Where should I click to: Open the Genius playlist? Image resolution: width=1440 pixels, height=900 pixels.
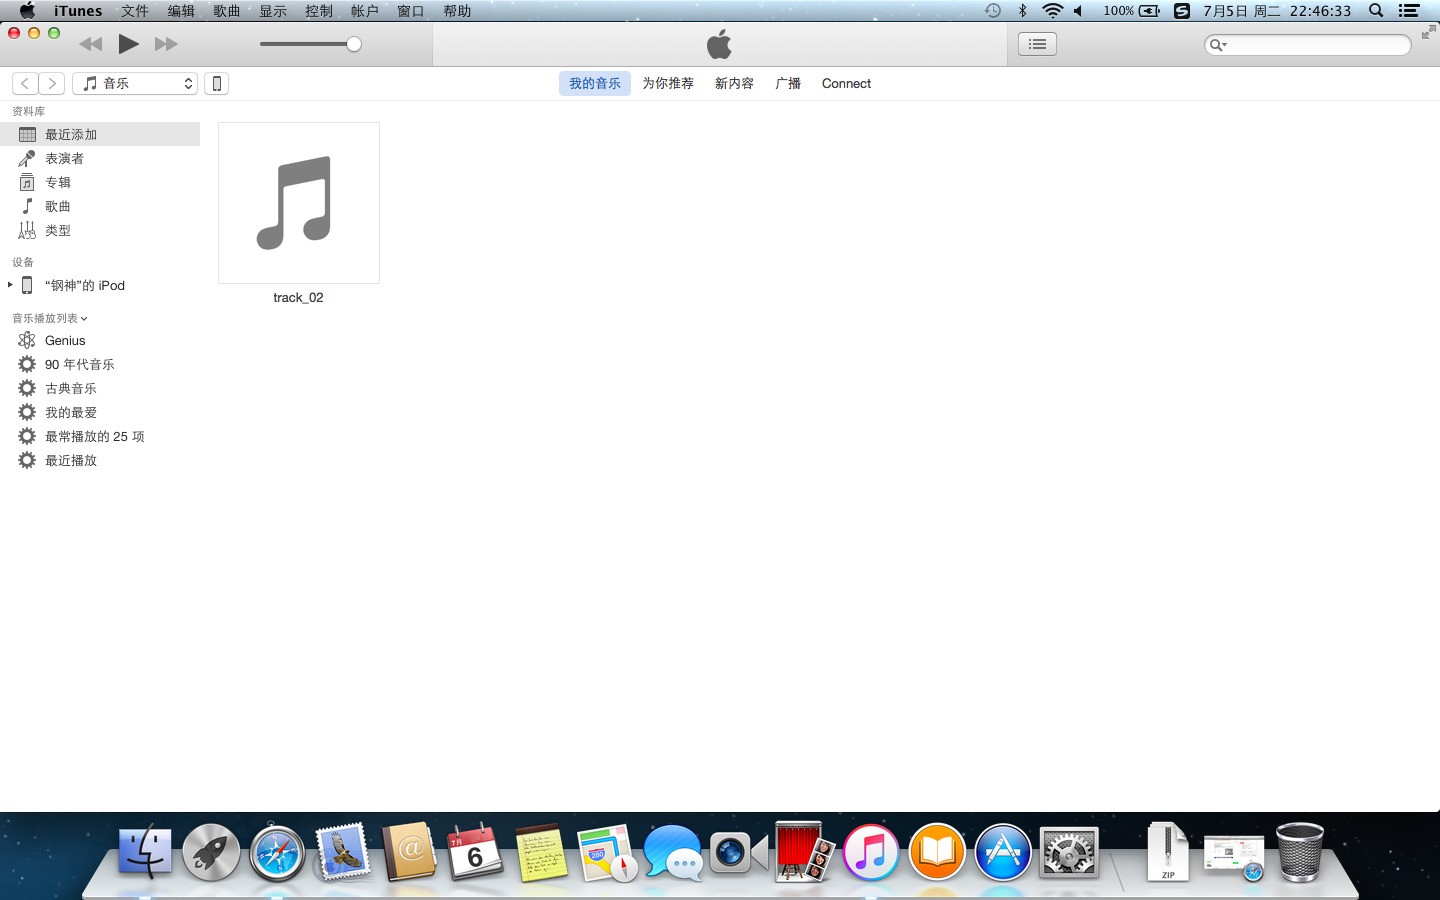(x=100, y=340)
